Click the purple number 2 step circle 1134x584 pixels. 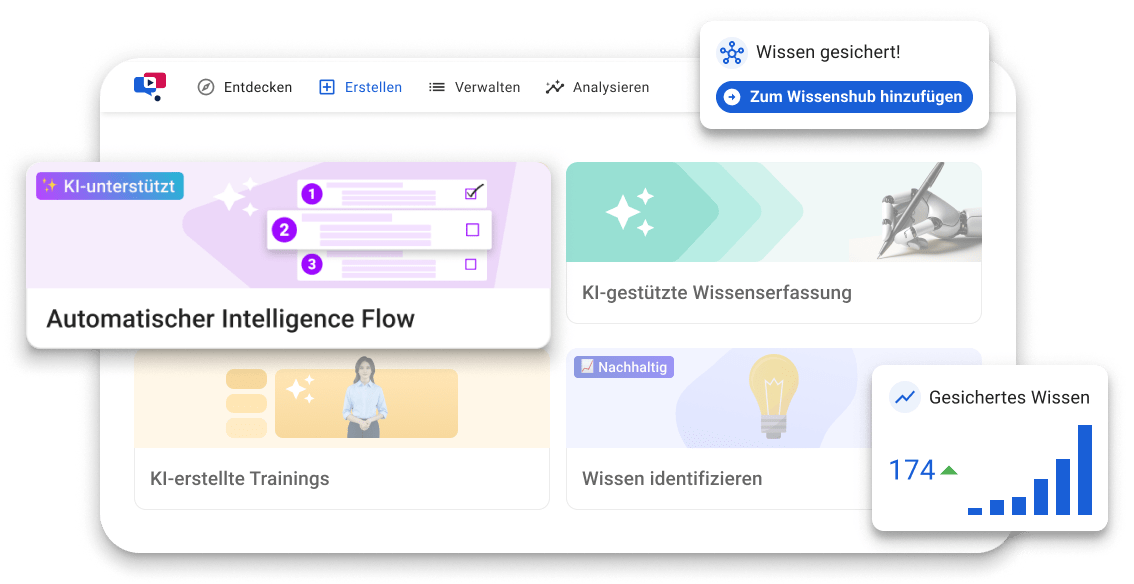tap(284, 230)
